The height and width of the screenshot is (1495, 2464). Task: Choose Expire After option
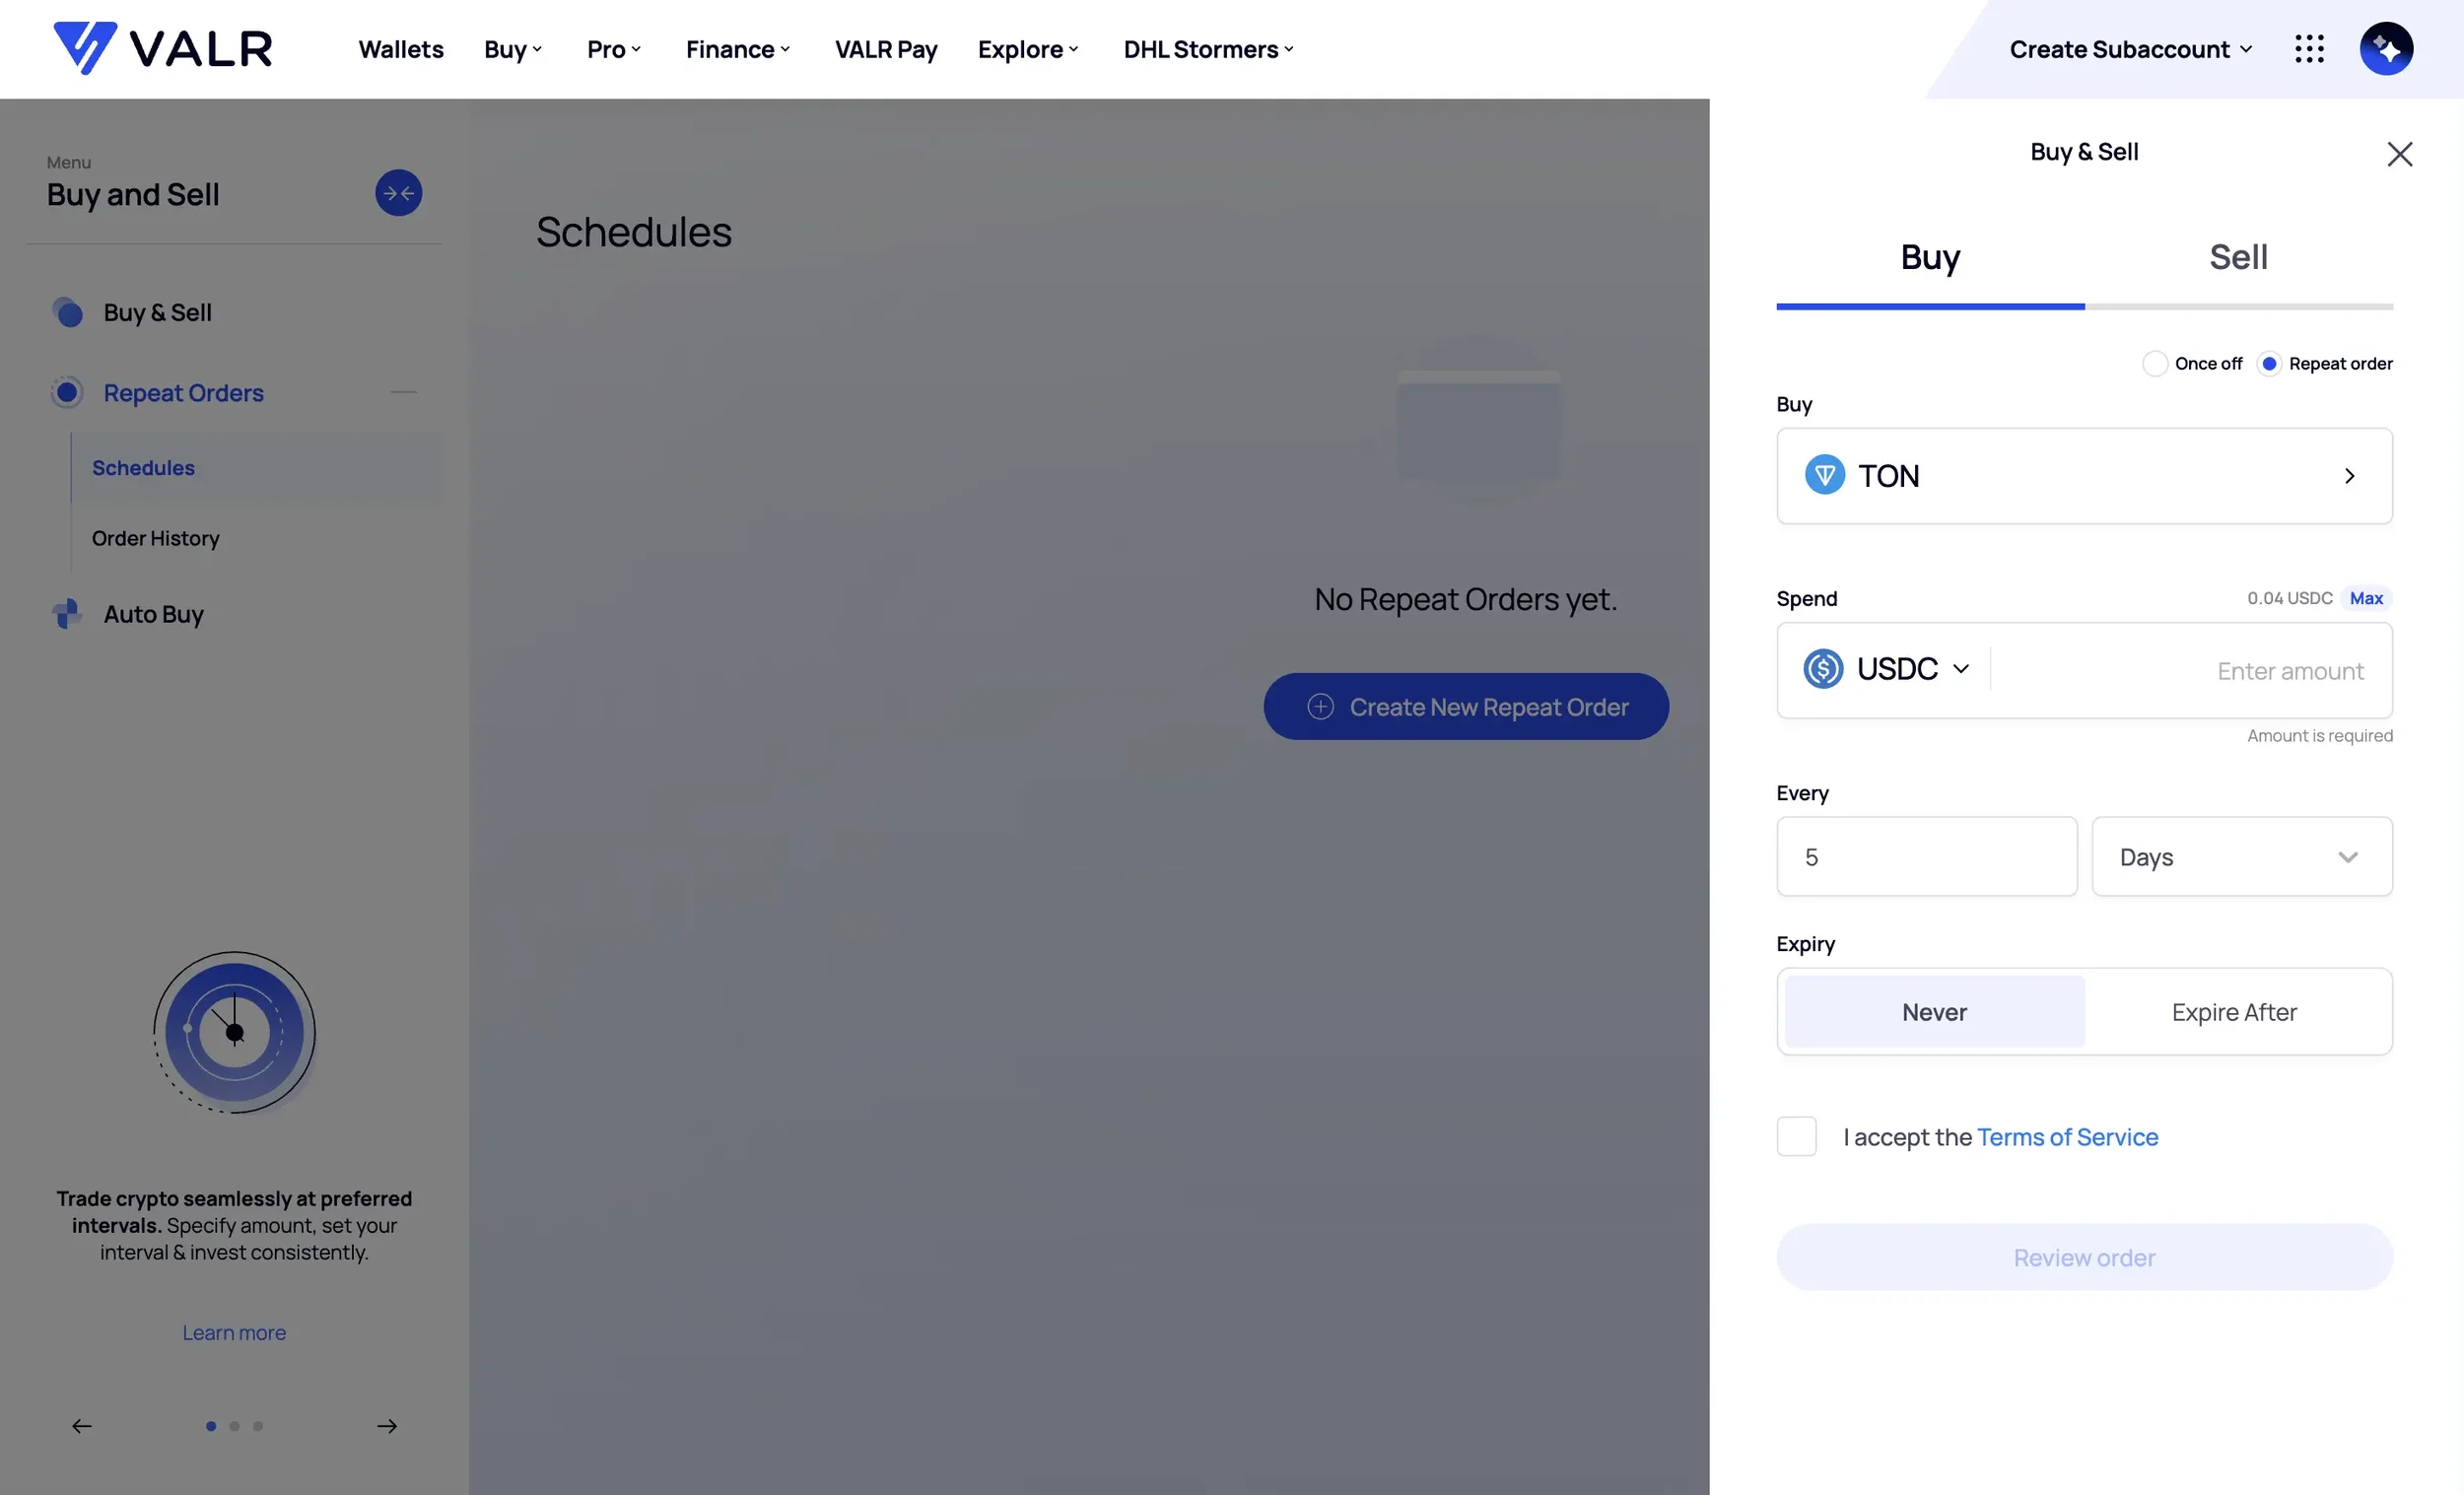[x=2234, y=1012]
